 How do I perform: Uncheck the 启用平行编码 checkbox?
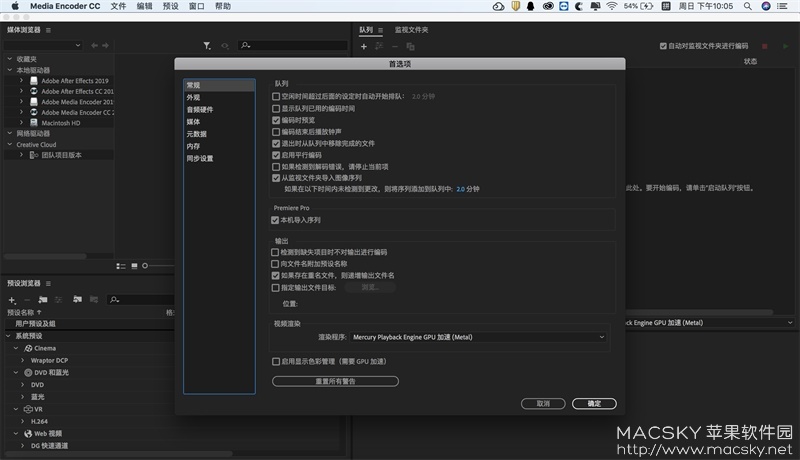[x=276, y=155]
